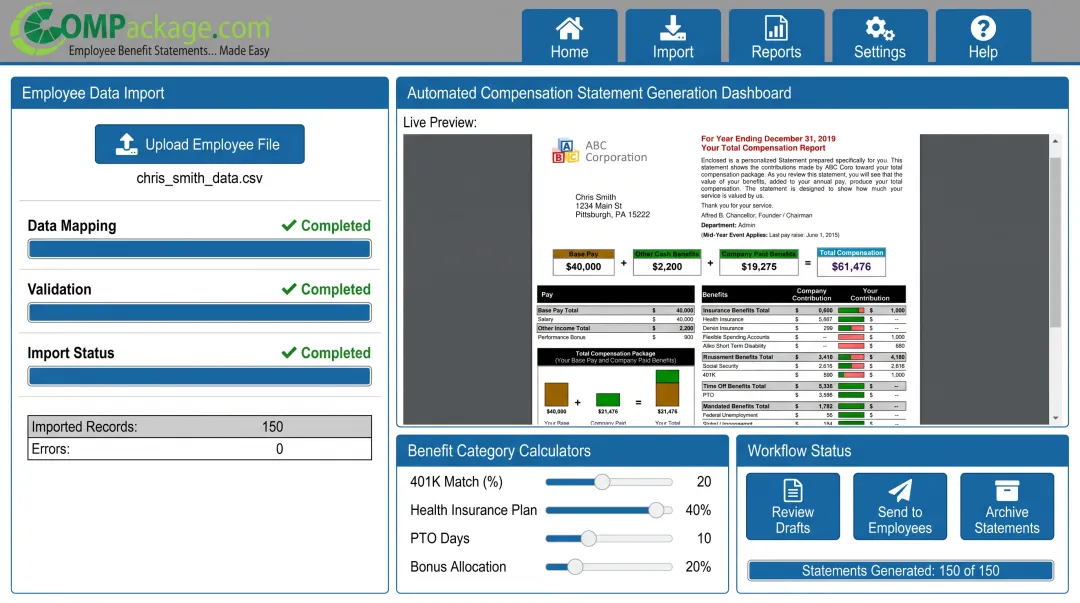Open the Home tab label
This screenshot has width=1080, height=603.
tap(569, 52)
